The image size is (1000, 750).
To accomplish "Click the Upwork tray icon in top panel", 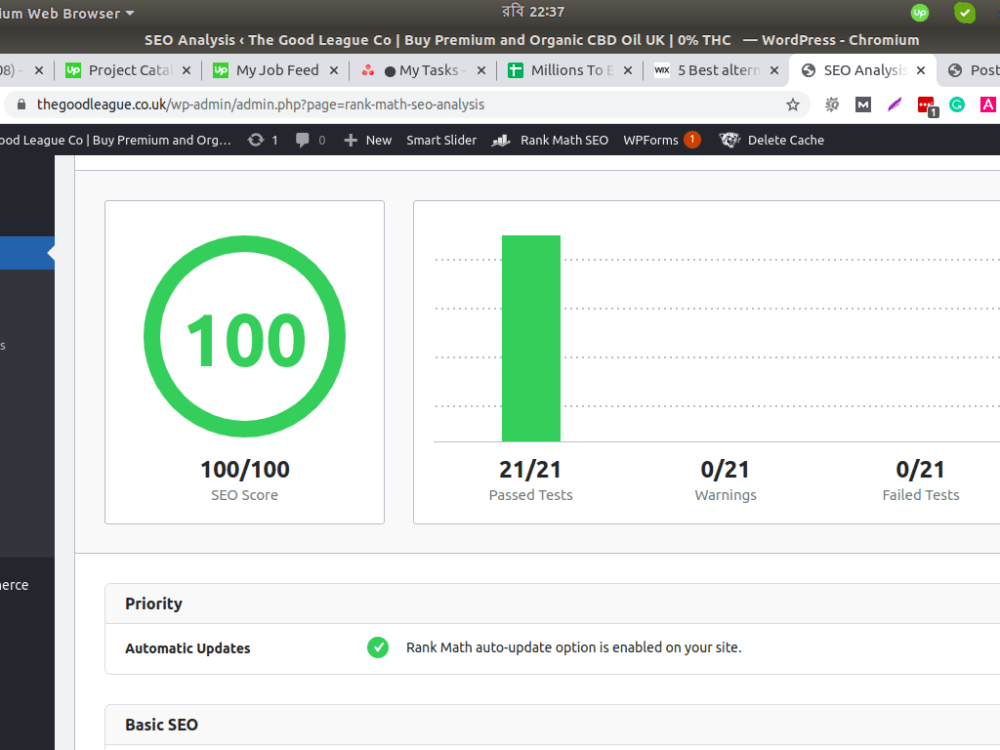I will 920,13.
